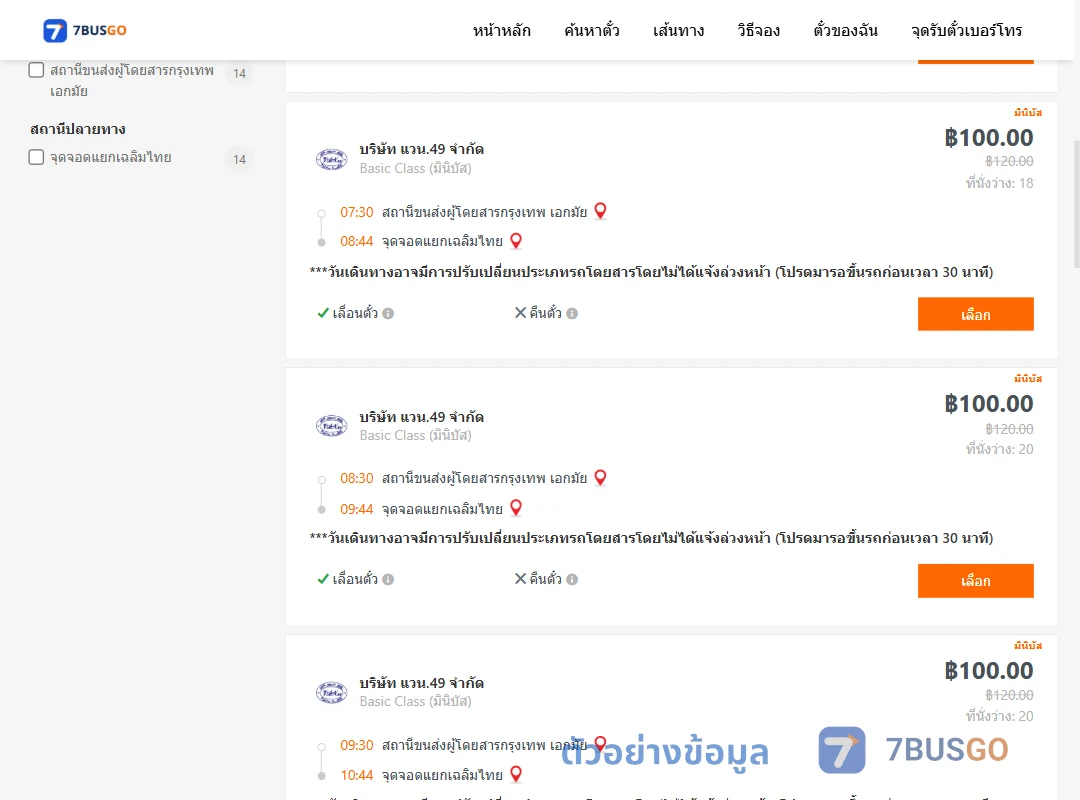Click company logo of 08:30 trip card
The image size is (1080, 800).
pos(331,426)
